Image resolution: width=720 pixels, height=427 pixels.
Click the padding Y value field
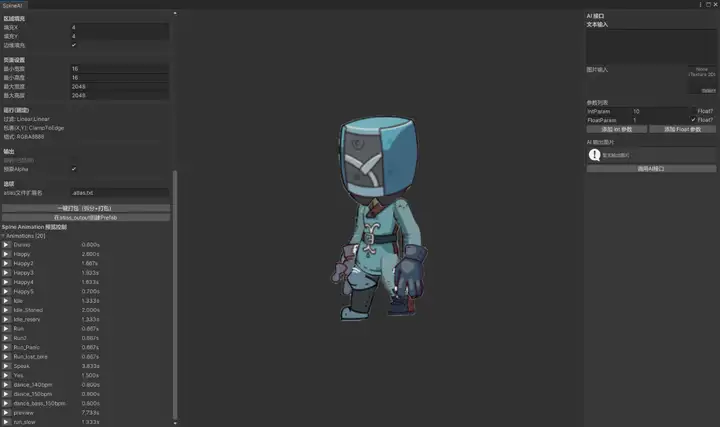[119, 36]
